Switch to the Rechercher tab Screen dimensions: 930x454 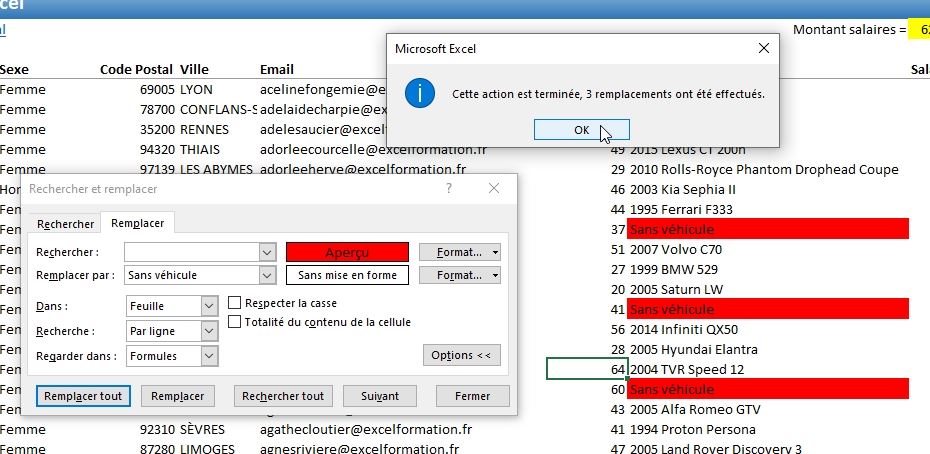(65, 224)
